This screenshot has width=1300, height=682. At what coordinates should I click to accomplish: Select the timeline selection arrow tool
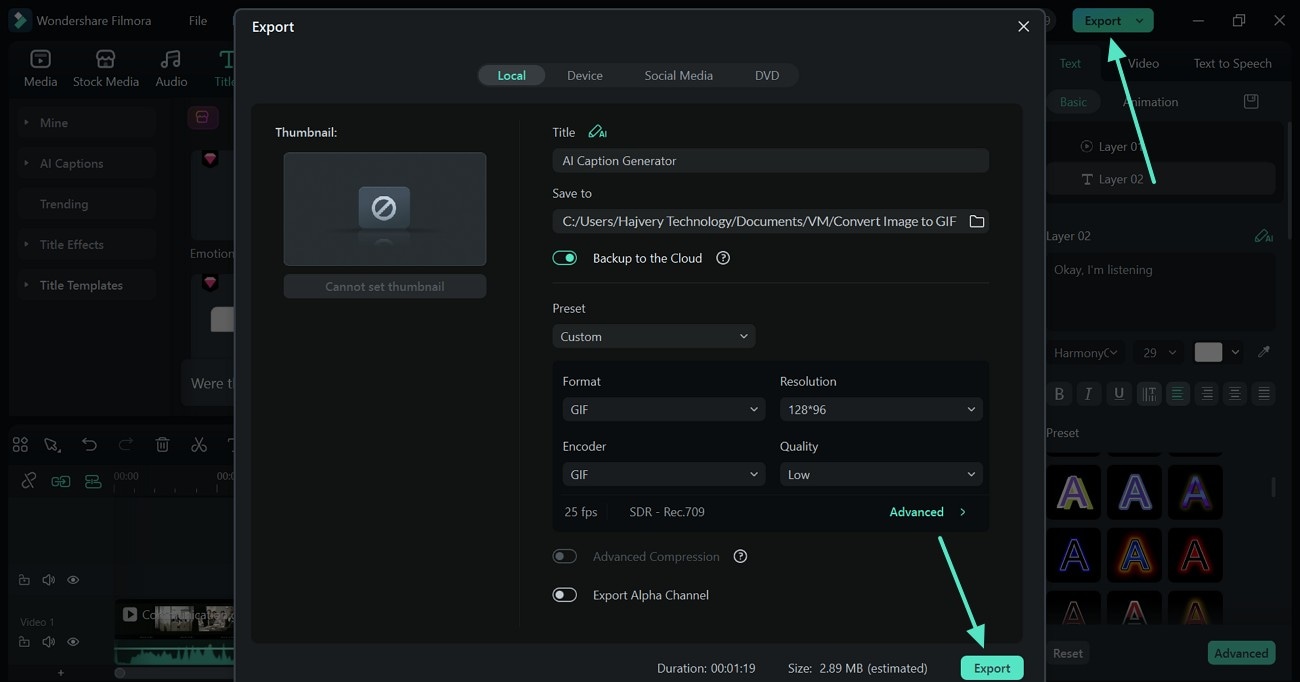coord(53,445)
